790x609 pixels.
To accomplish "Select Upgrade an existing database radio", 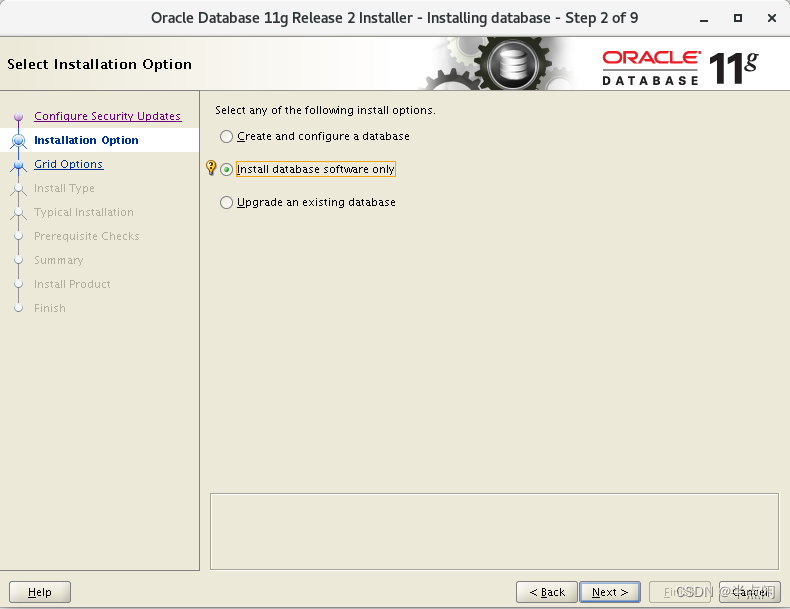I will pyautogui.click(x=226, y=202).
